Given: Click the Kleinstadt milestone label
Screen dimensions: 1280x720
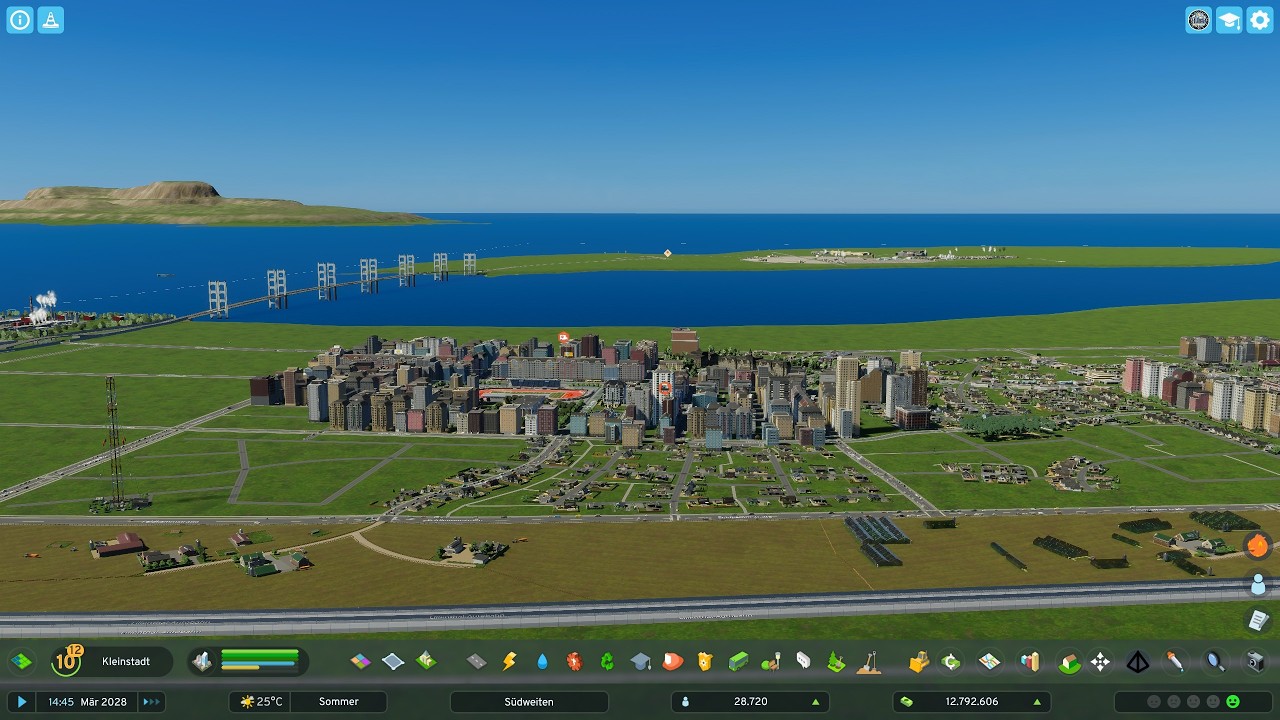Looking at the screenshot, I should point(126,661).
